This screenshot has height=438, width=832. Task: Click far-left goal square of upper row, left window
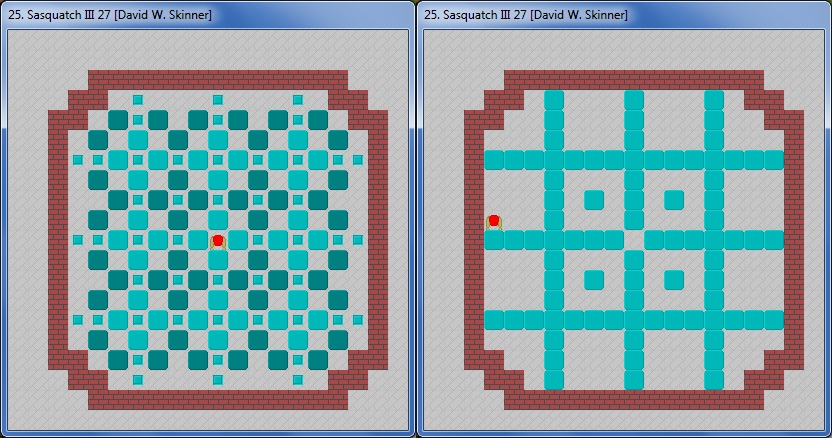78,160
